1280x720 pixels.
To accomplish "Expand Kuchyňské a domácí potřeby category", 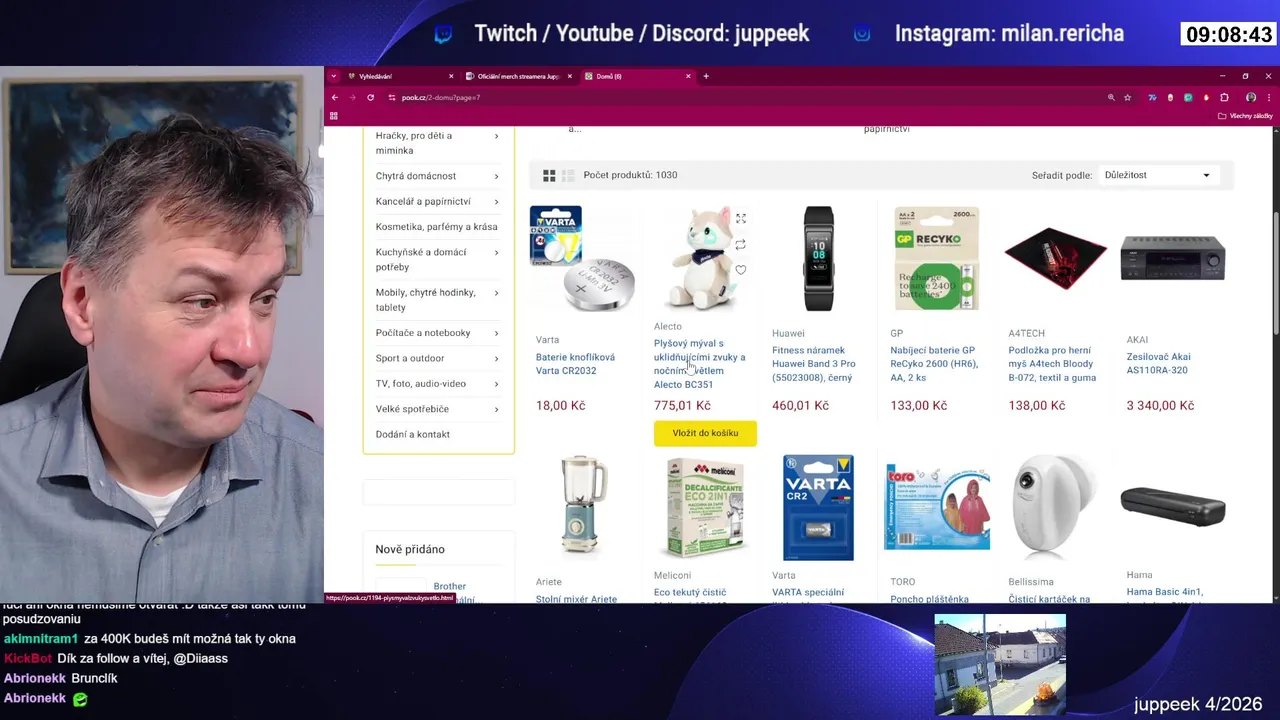I will coord(496,252).
